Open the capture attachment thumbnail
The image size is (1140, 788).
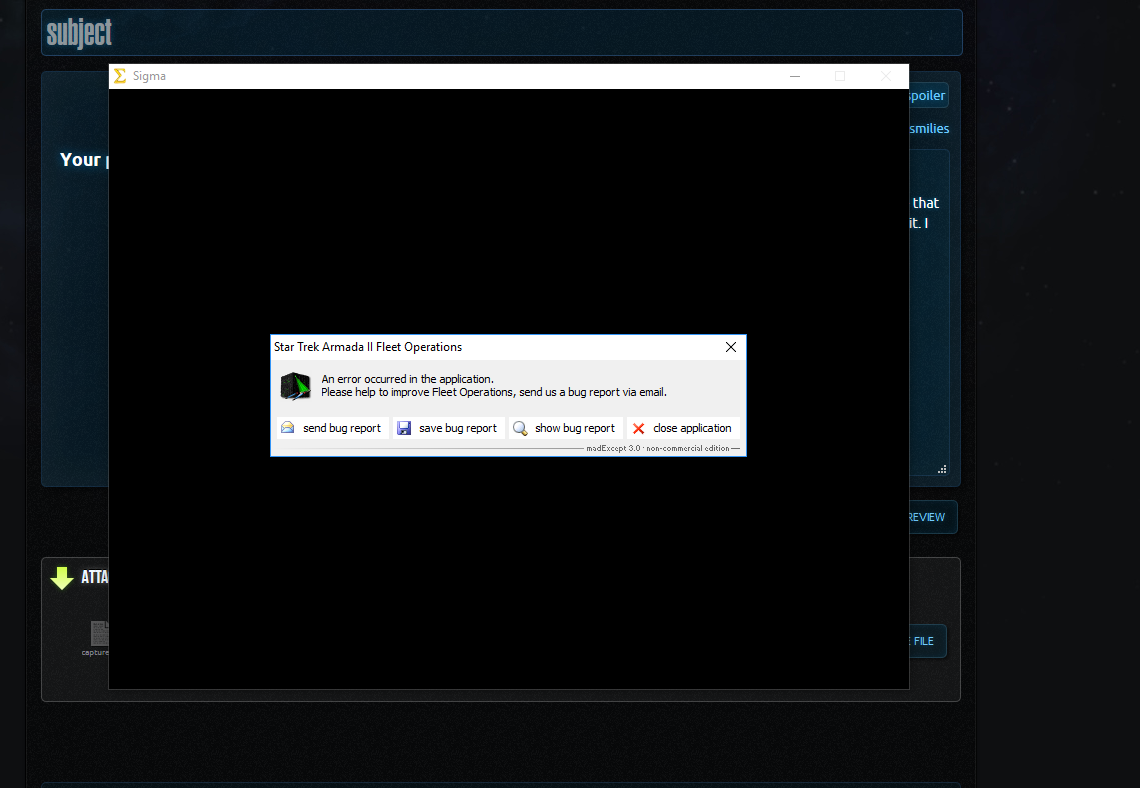(100, 633)
